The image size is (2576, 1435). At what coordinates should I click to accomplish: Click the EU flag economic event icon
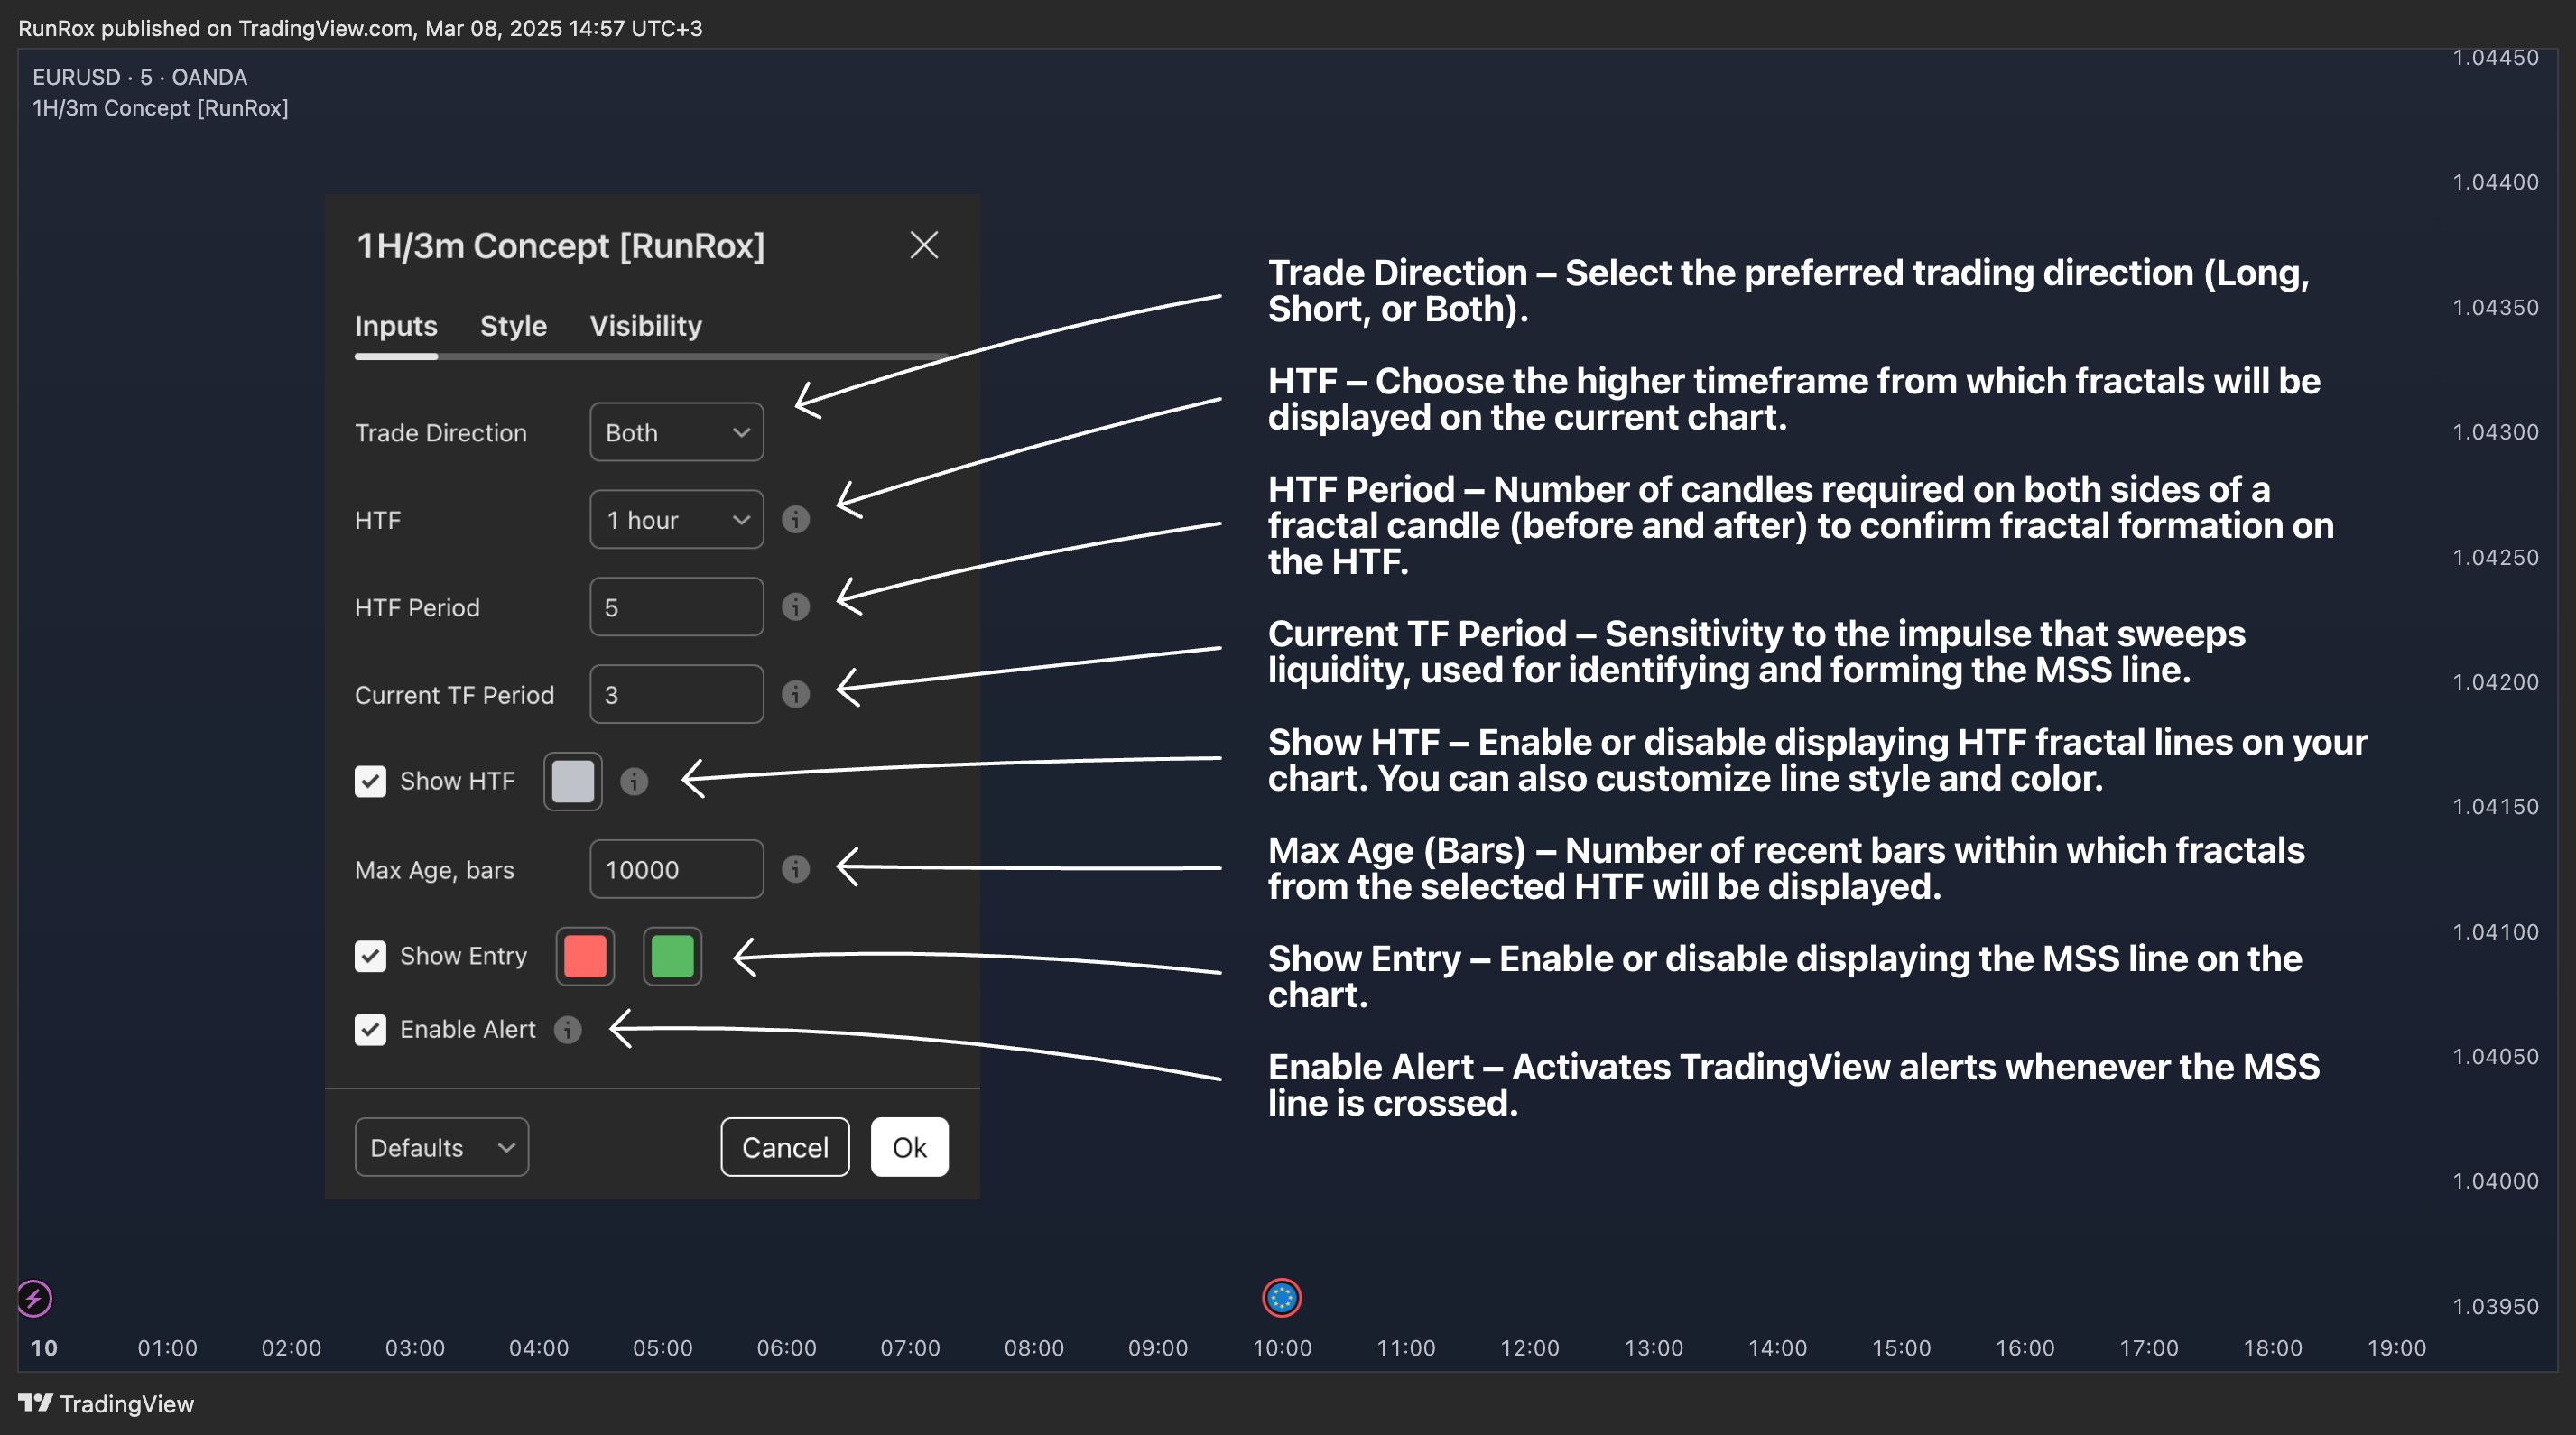(x=1281, y=1298)
